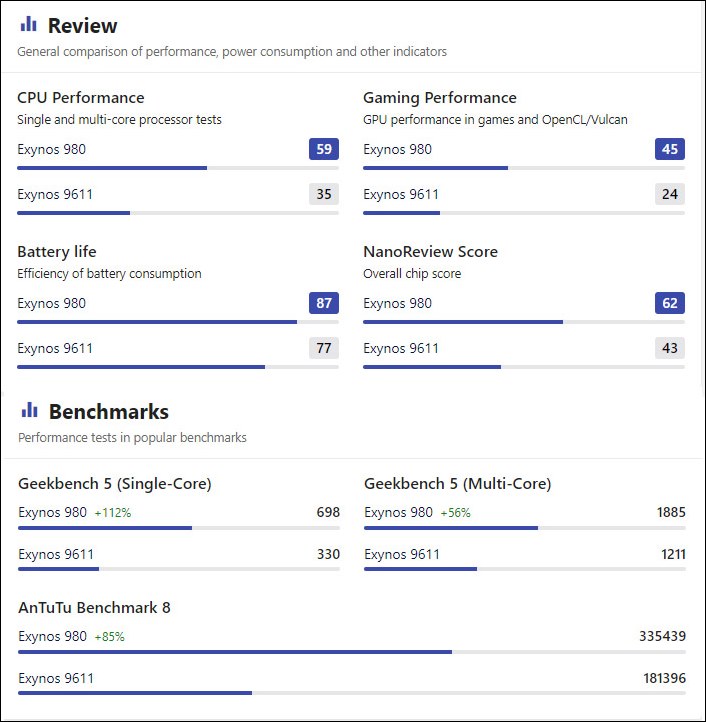Click the AnTuTu score value 335439
The height and width of the screenshot is (722, 706).
(x=662, y=636)
